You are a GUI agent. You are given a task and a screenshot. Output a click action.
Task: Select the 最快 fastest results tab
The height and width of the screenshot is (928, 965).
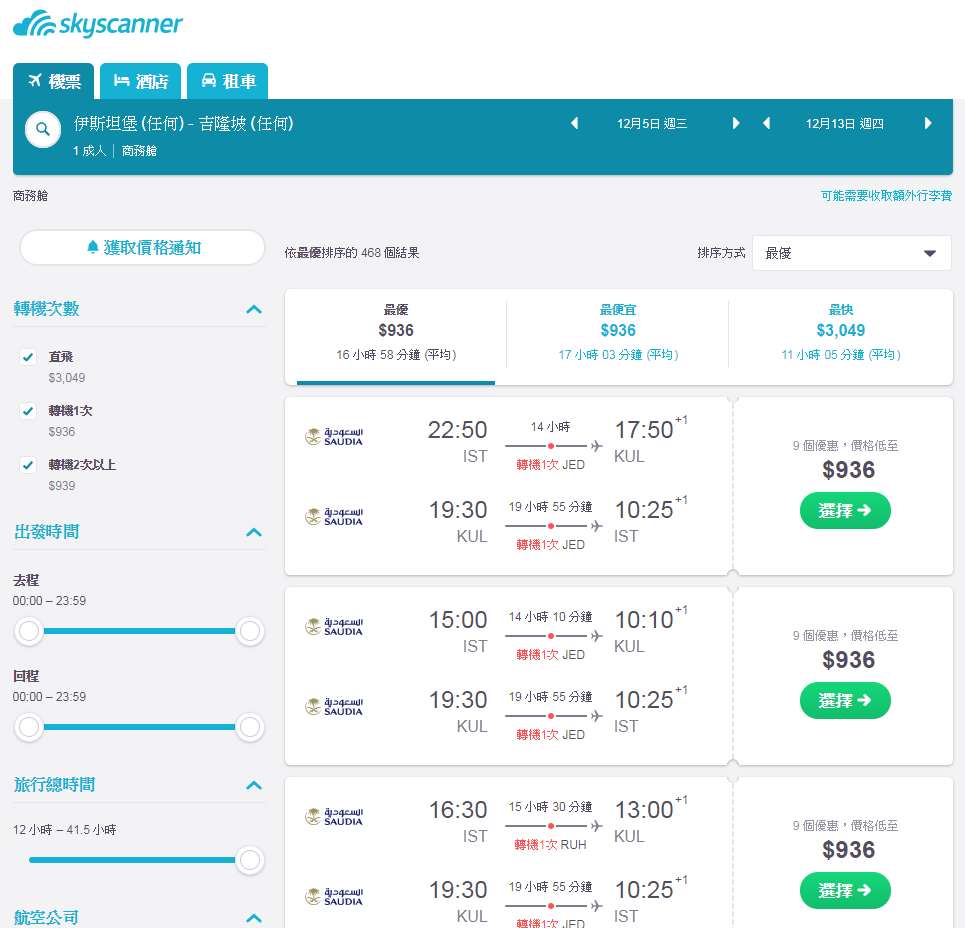(841, 332)
